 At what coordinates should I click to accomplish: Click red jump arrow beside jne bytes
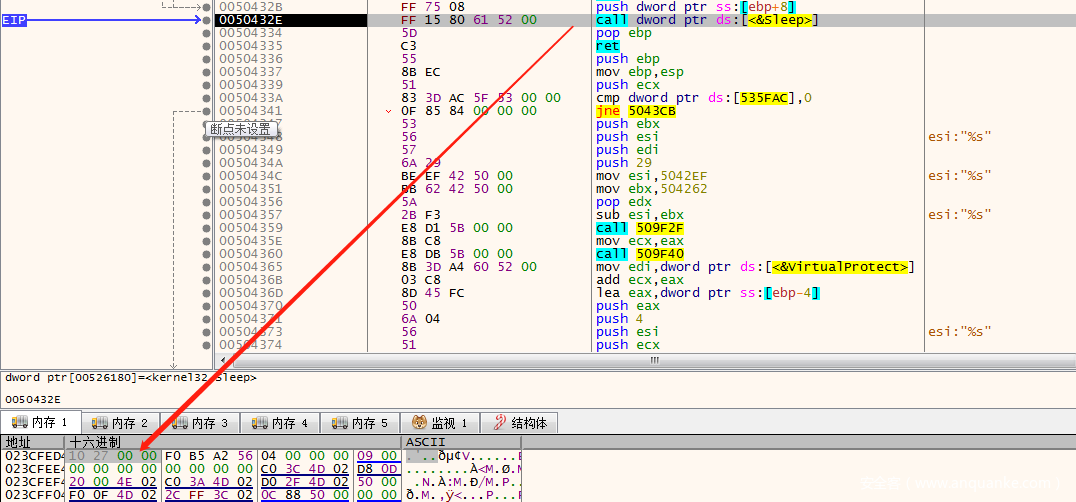388,112
